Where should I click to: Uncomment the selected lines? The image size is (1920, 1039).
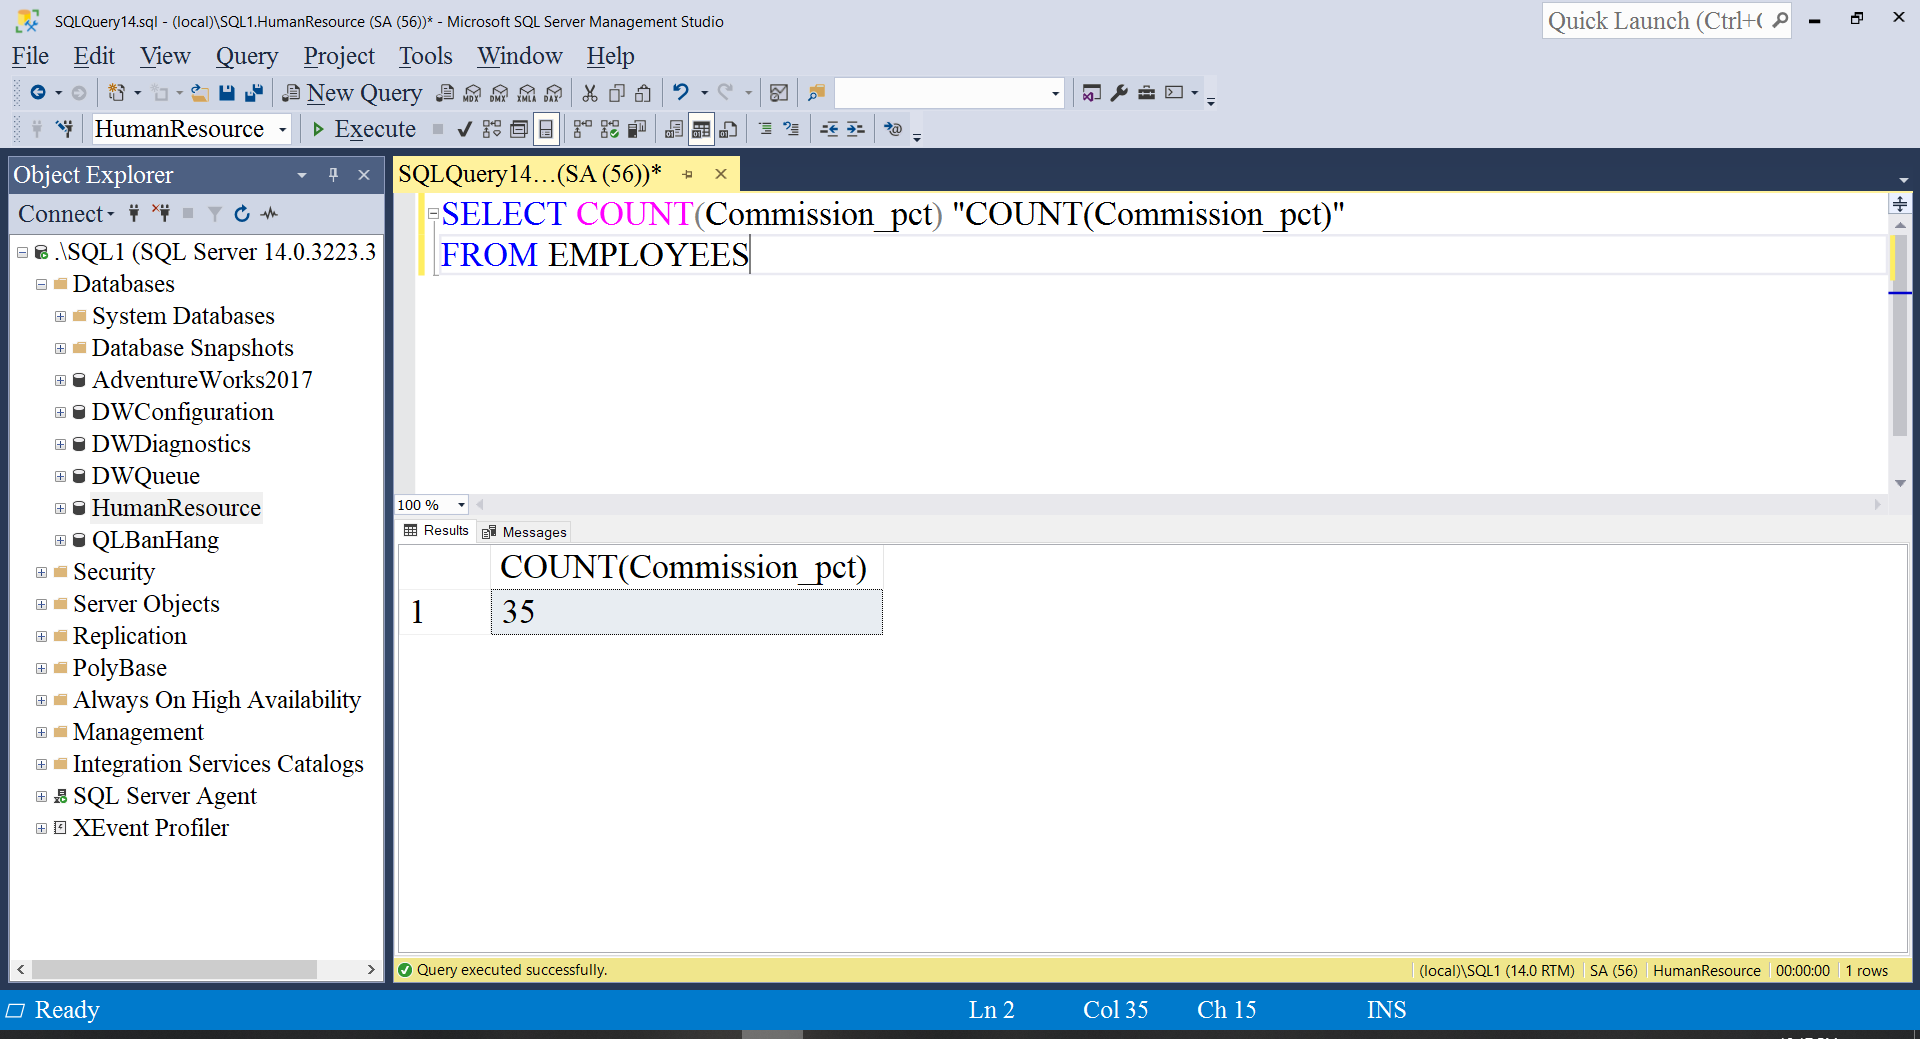pyautogui.click(x=791, y=129)
